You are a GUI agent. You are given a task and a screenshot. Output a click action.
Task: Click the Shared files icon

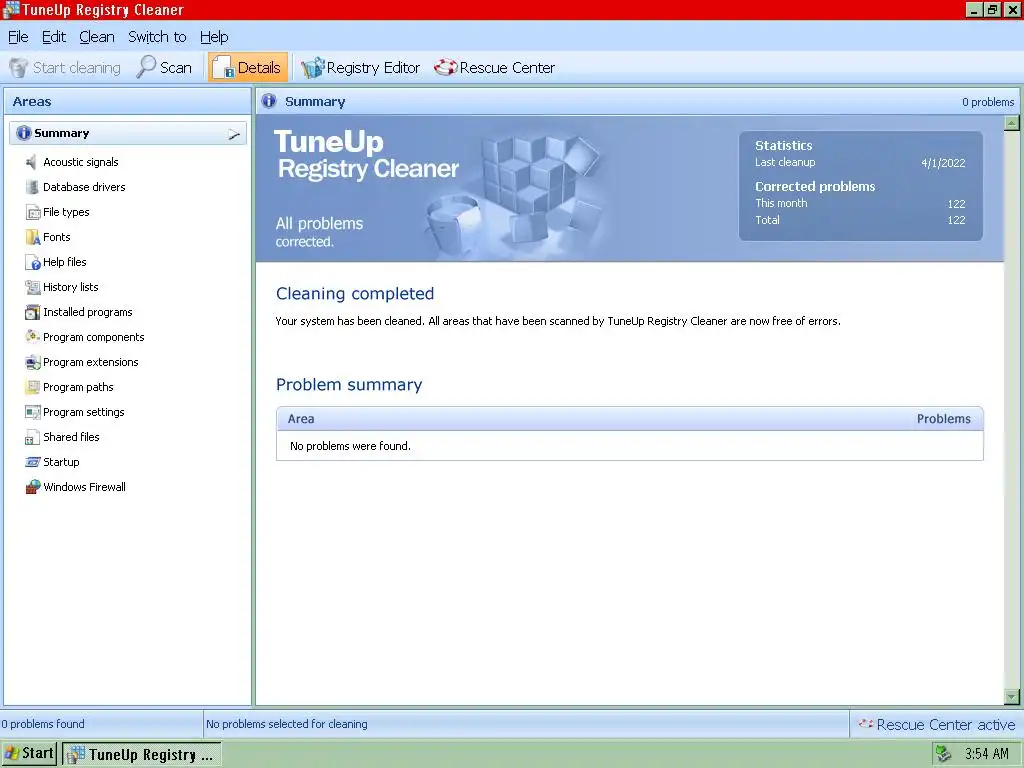(x=33, y=438)
